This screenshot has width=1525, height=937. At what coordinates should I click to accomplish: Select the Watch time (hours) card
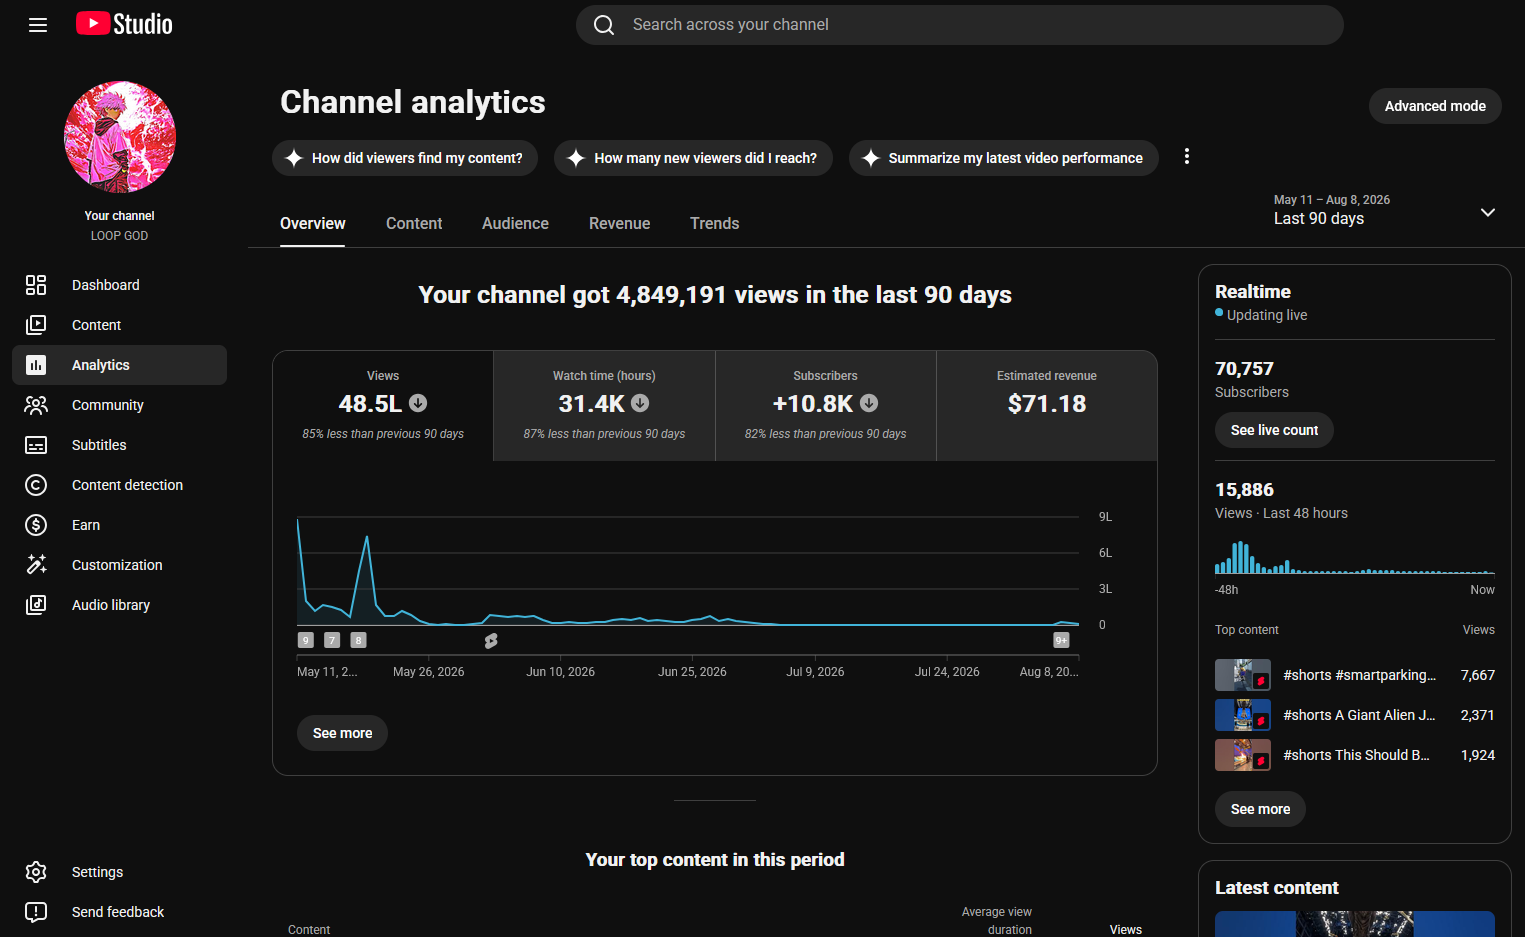(x=604, y=406)
